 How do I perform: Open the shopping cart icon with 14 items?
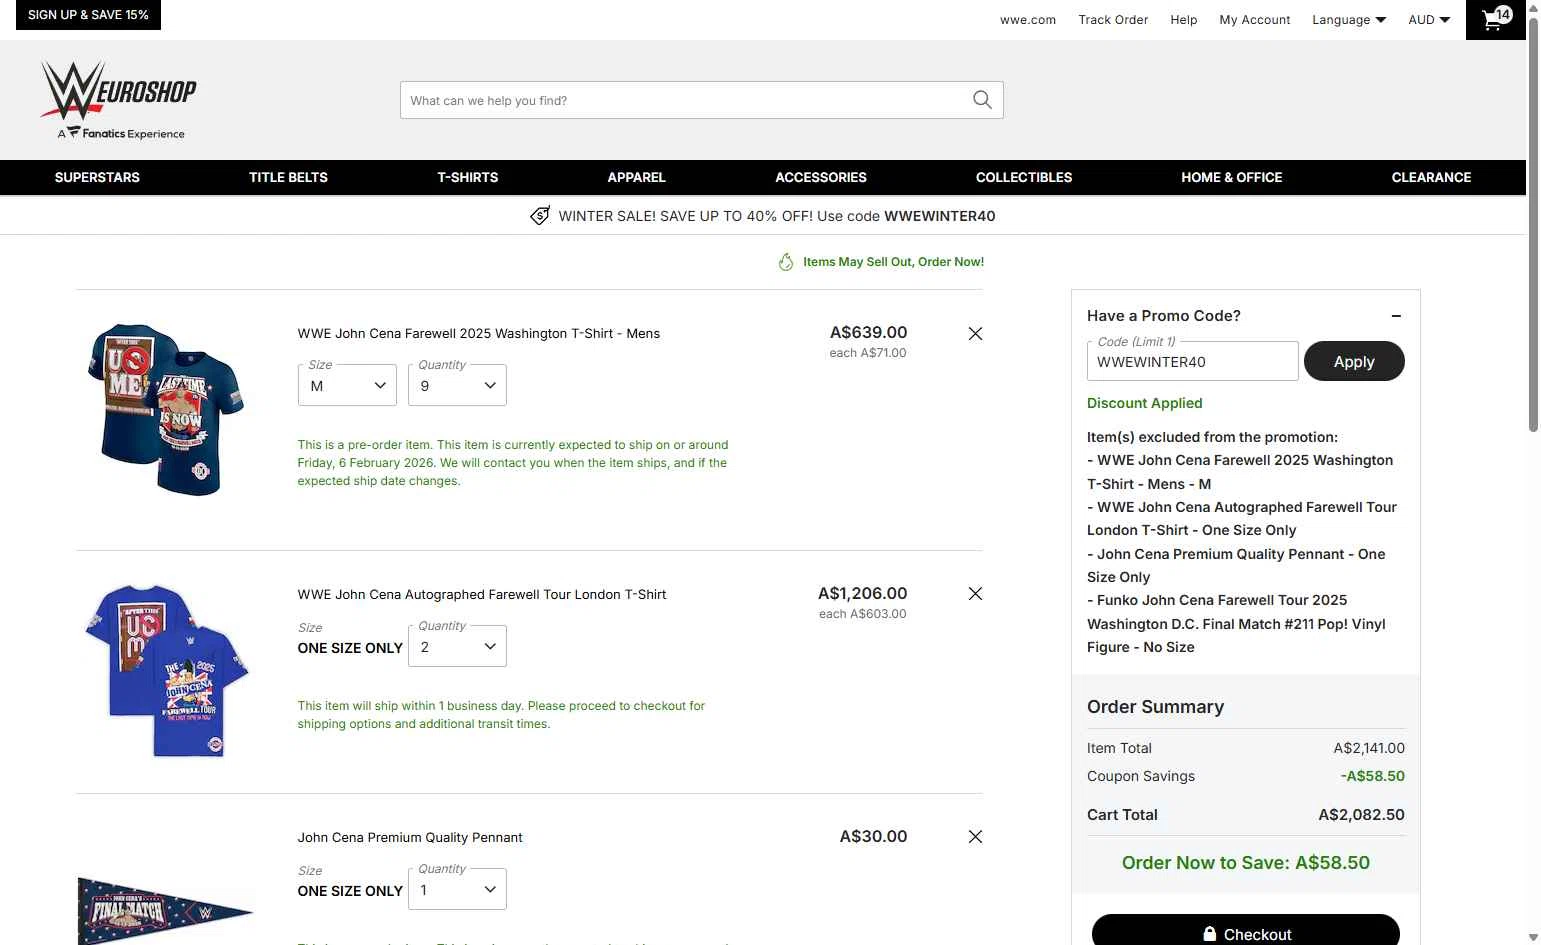1496,19
